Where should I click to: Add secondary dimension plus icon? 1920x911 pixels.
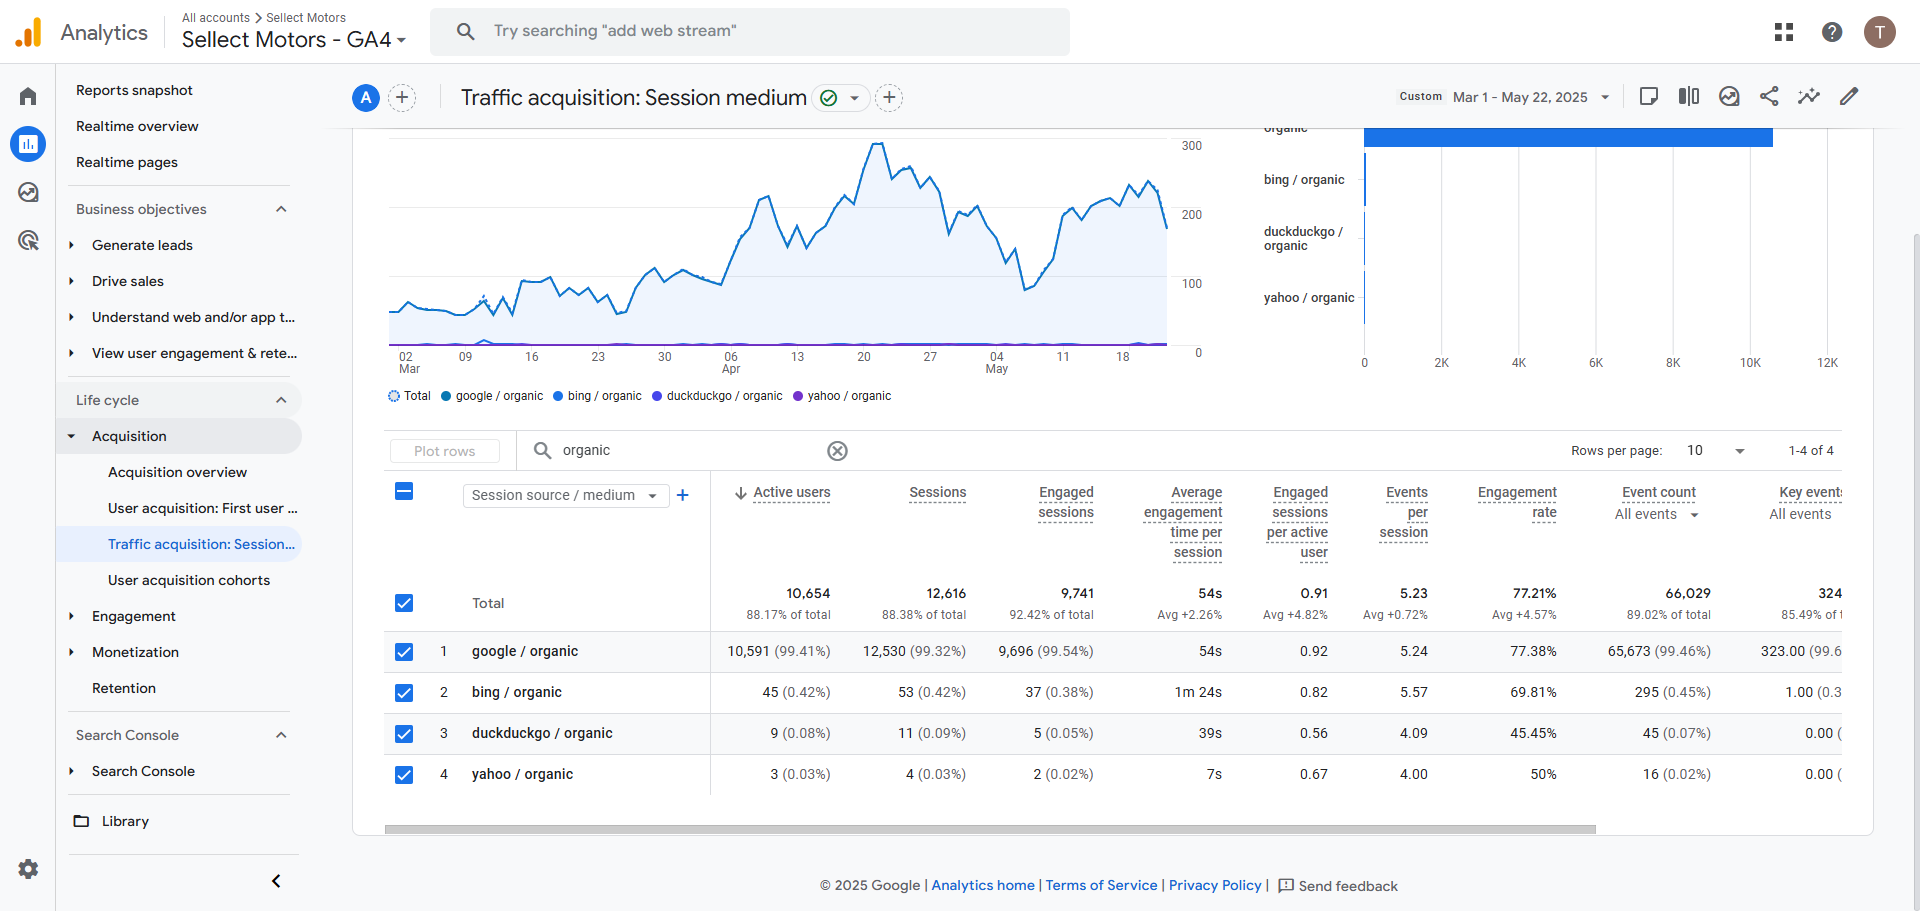[683, 495]
